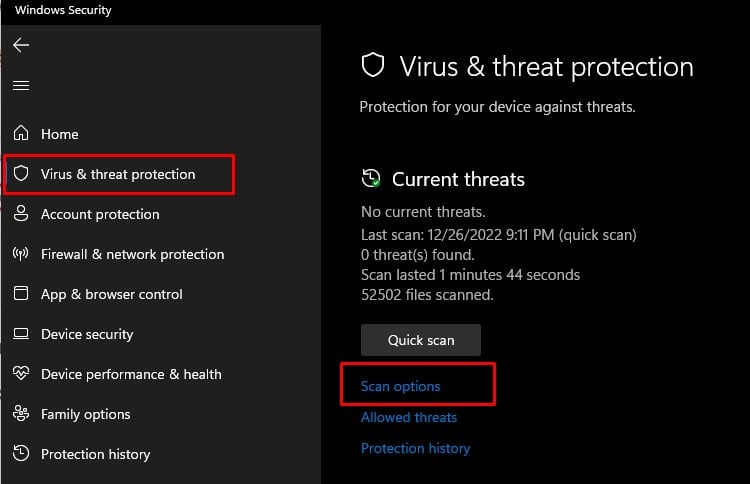This screenshot has width=750, height=484.
Task: Select Home in the sidebar
Action: [59, 134]
